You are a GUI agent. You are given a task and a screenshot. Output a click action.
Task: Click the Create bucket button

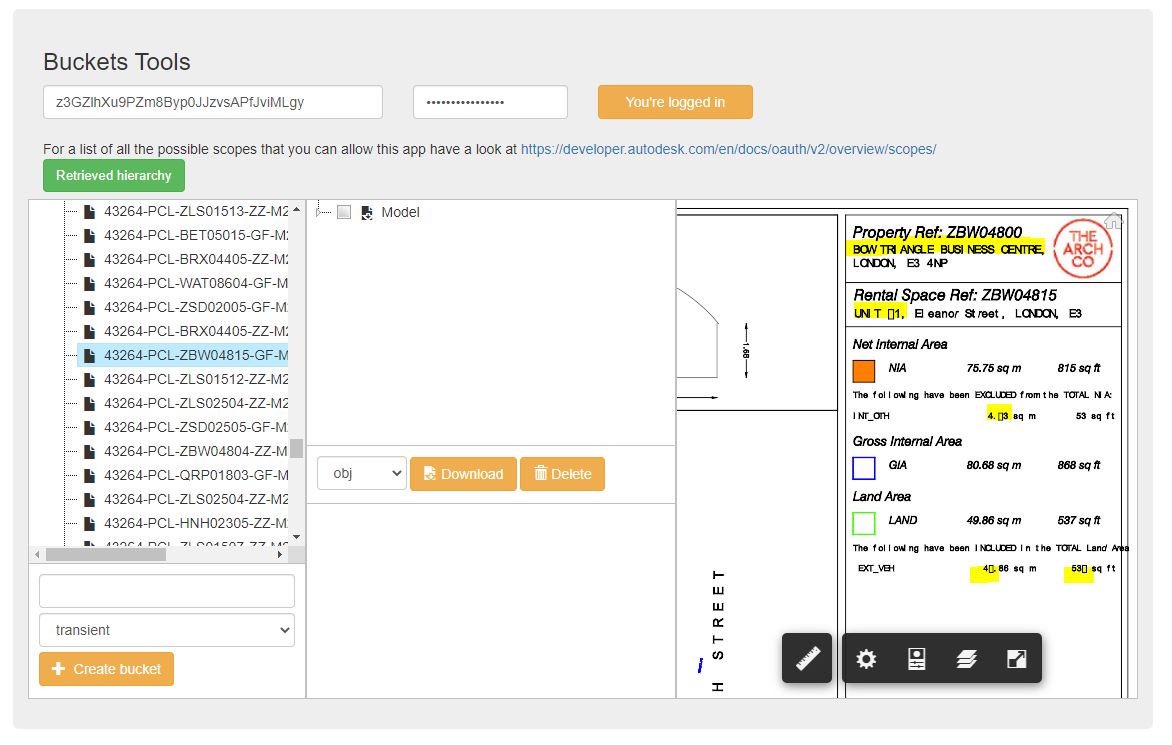[x=106, y=669]
